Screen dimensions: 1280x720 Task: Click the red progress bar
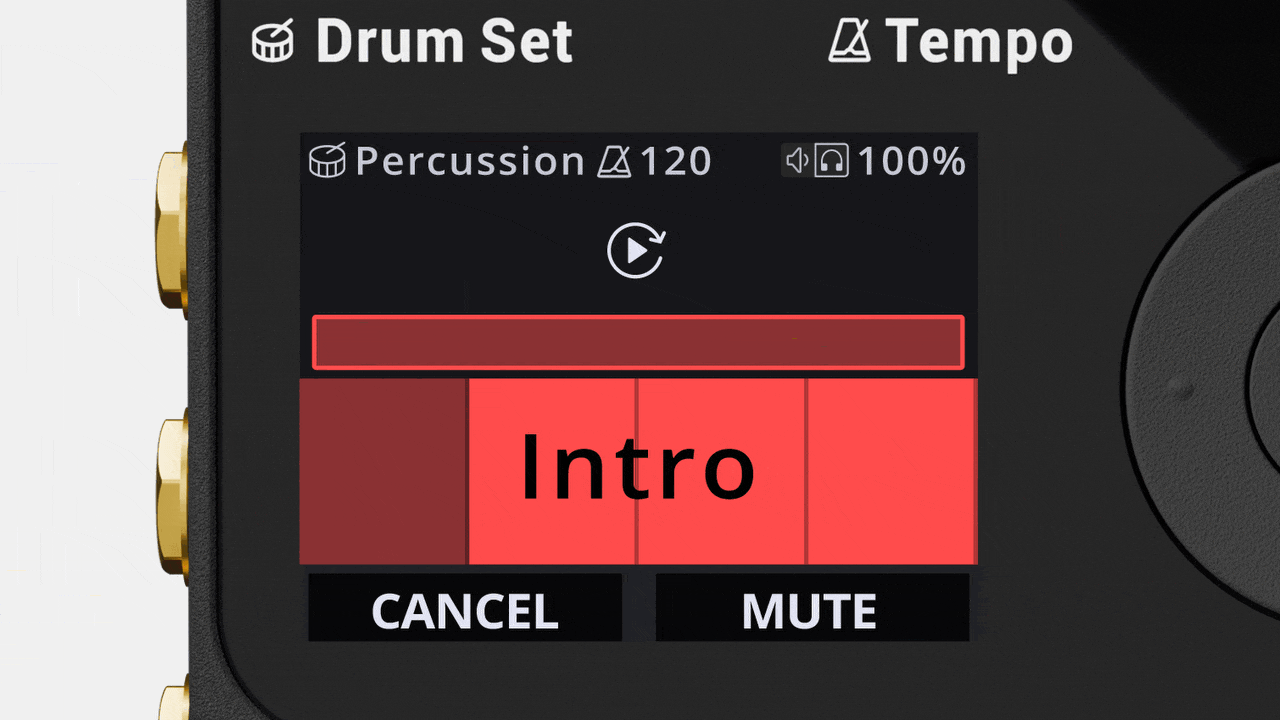pyautogui.click(x=638, y=343)
